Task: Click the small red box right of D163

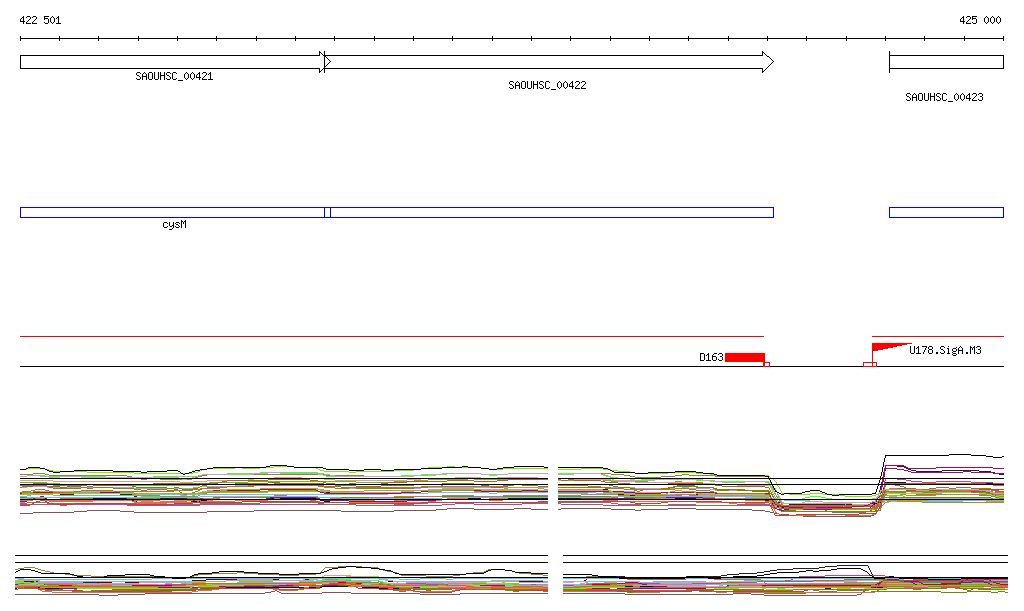Action: pos(767,364)
